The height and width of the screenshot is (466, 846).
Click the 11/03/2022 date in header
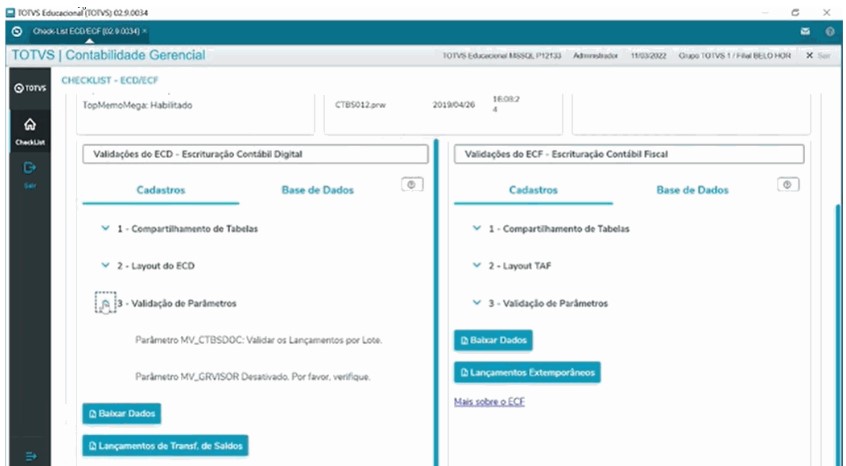pos(648,56)
